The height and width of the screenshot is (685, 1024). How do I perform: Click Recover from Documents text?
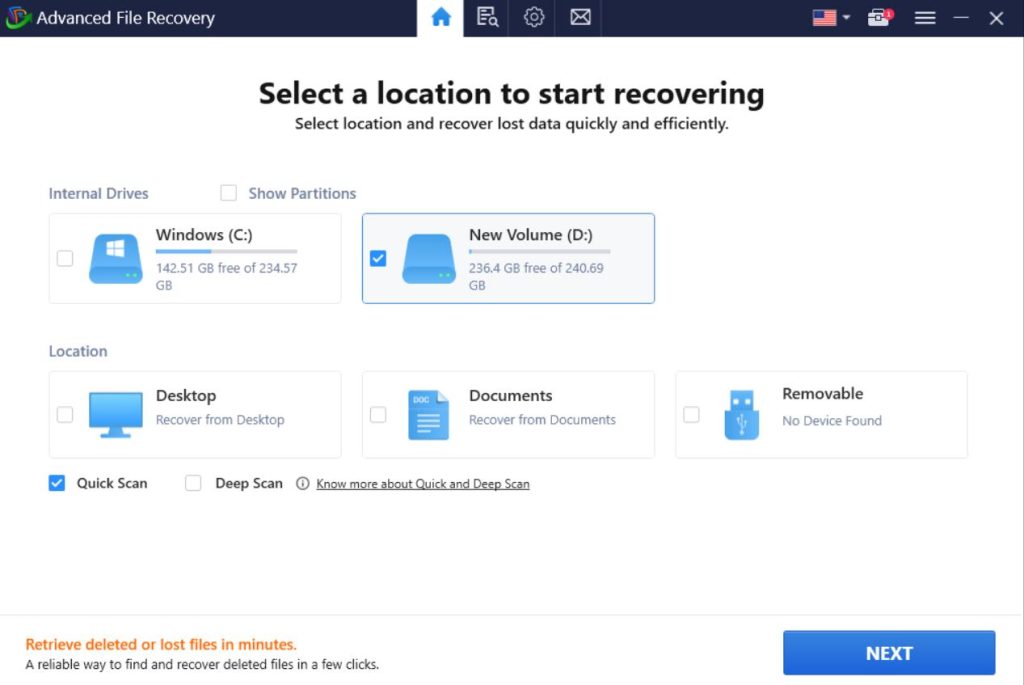[542, 420]
